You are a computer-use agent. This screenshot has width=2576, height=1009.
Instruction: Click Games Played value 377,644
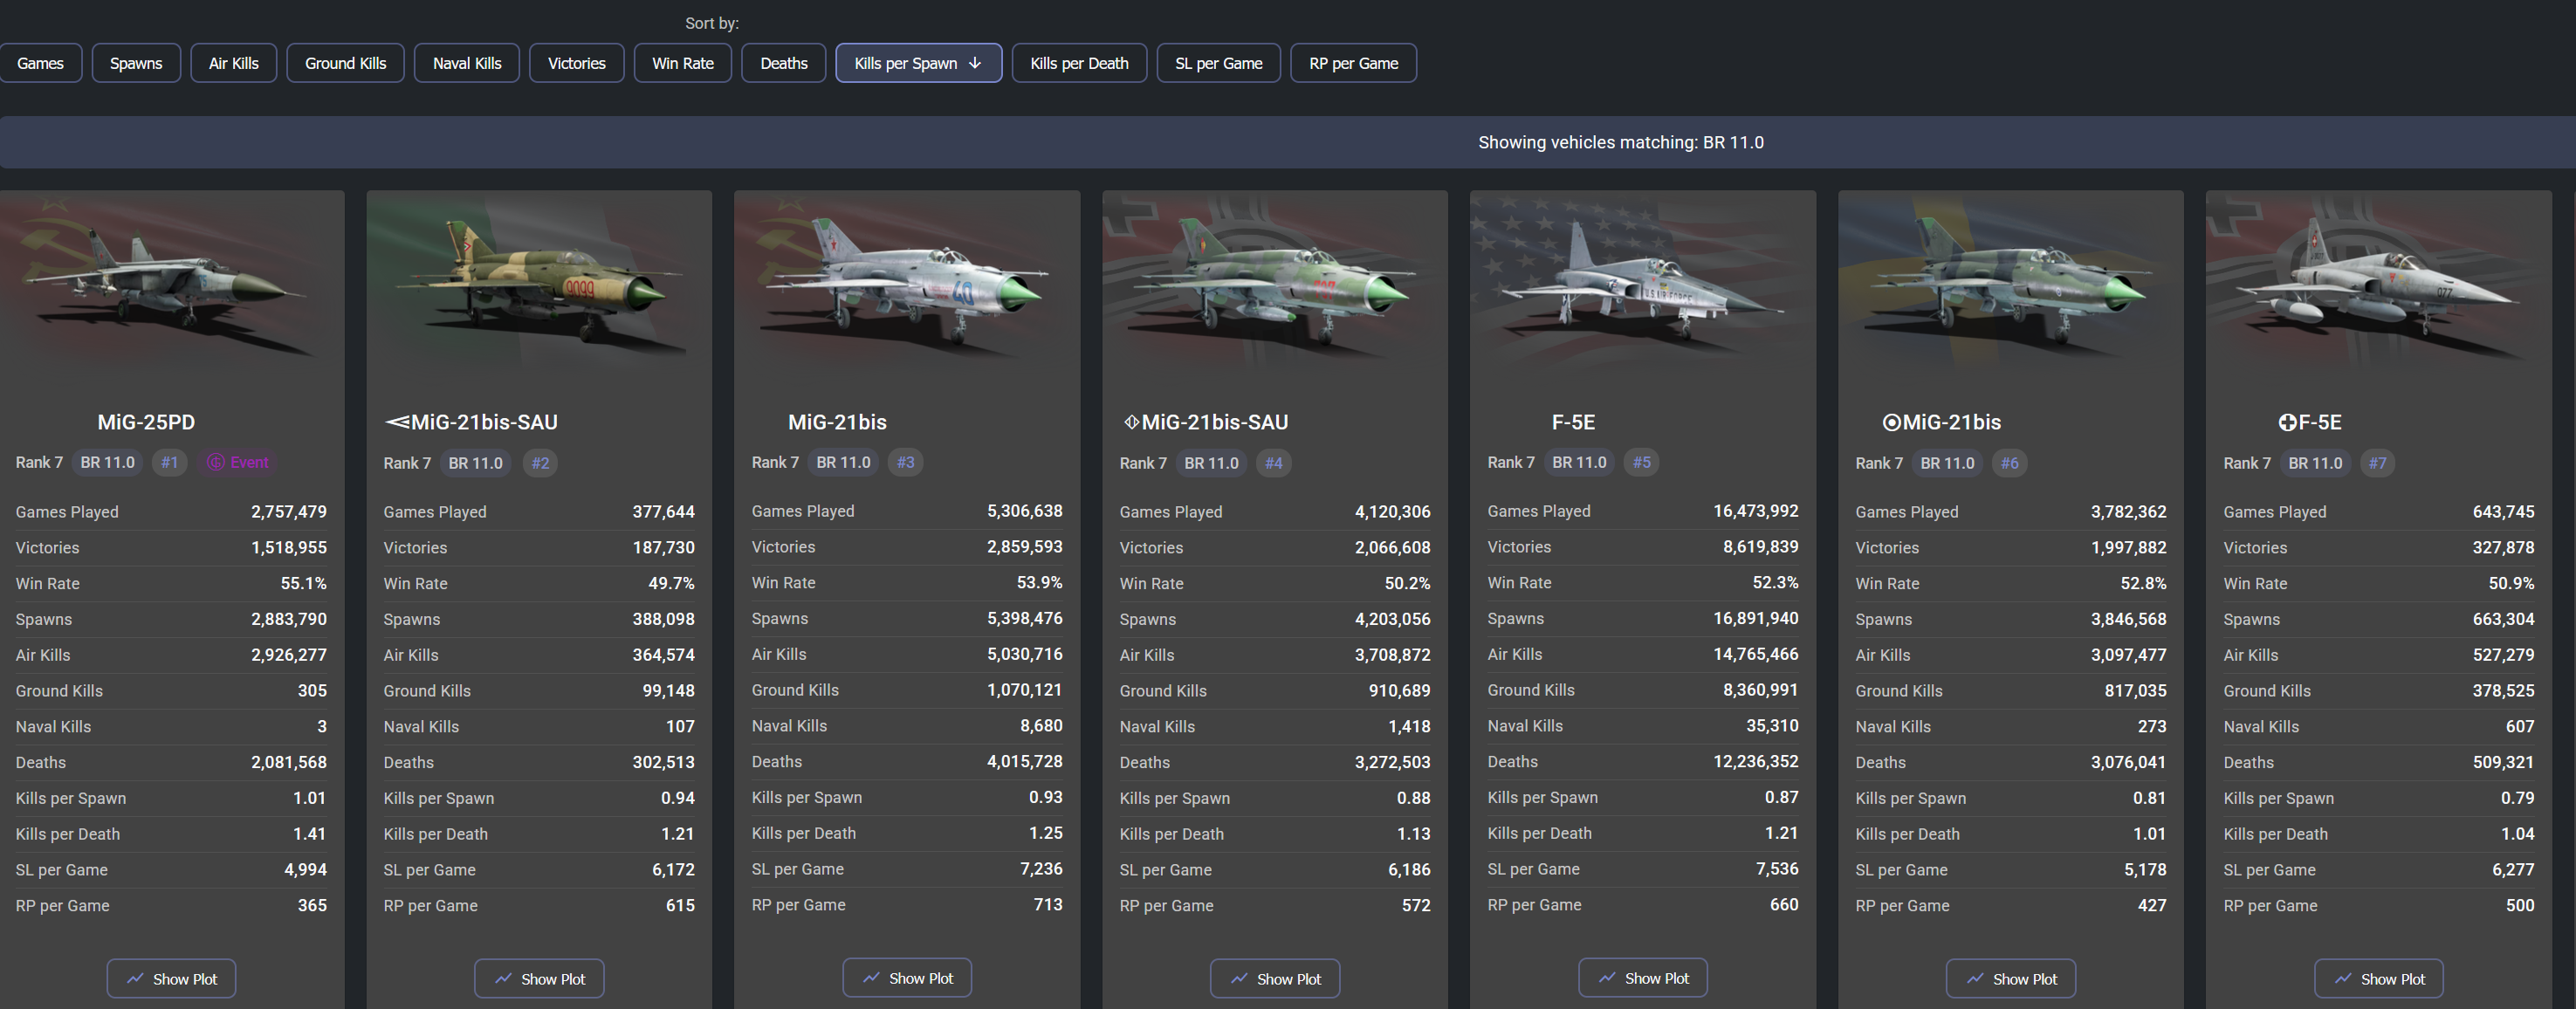point(663,512)
